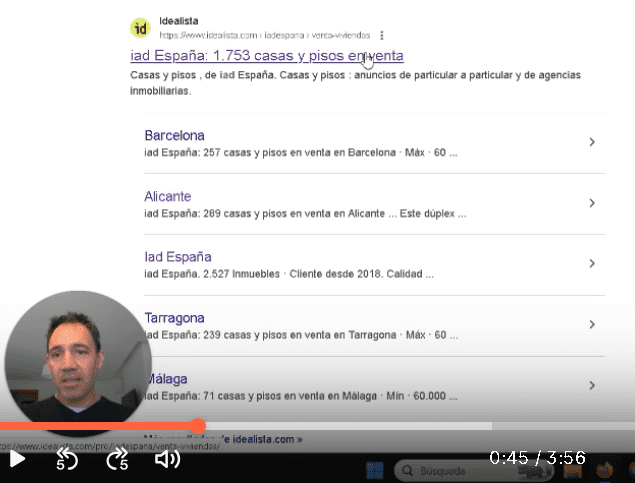Expand the Tarragona sitelink chevron
The height and width of the screenshot is (483, 635).
click(x=592, y=325)
